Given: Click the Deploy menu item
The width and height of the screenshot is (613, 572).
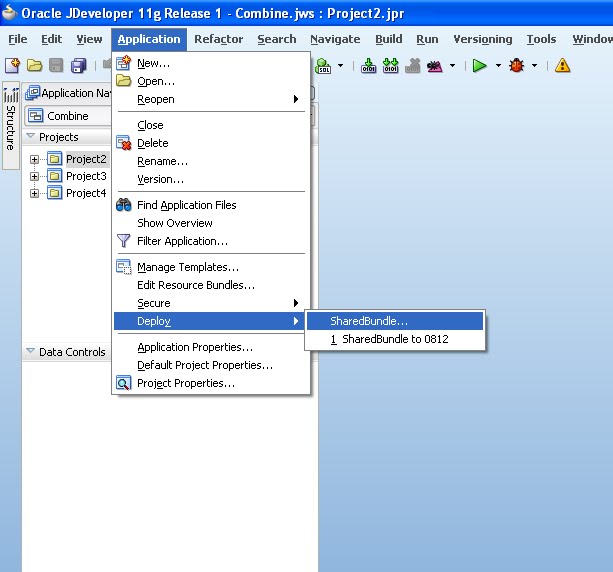Looking at the screenshot, I should point(210,321).
